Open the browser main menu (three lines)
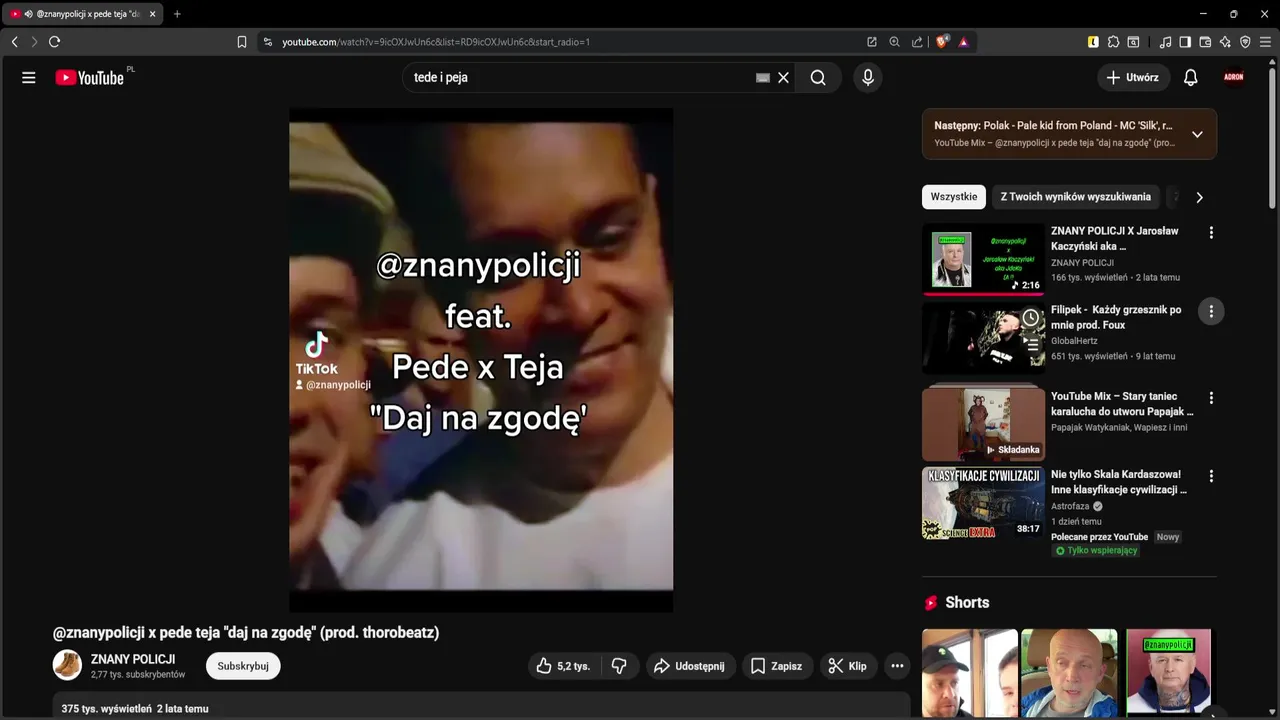 click(x=1265, y=42)
